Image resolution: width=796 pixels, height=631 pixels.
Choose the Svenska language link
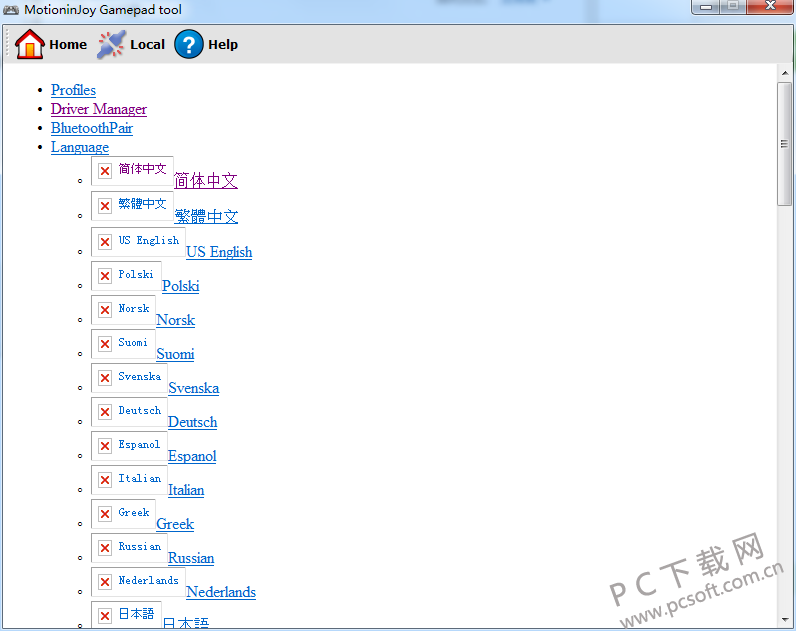tap(193, 388)
